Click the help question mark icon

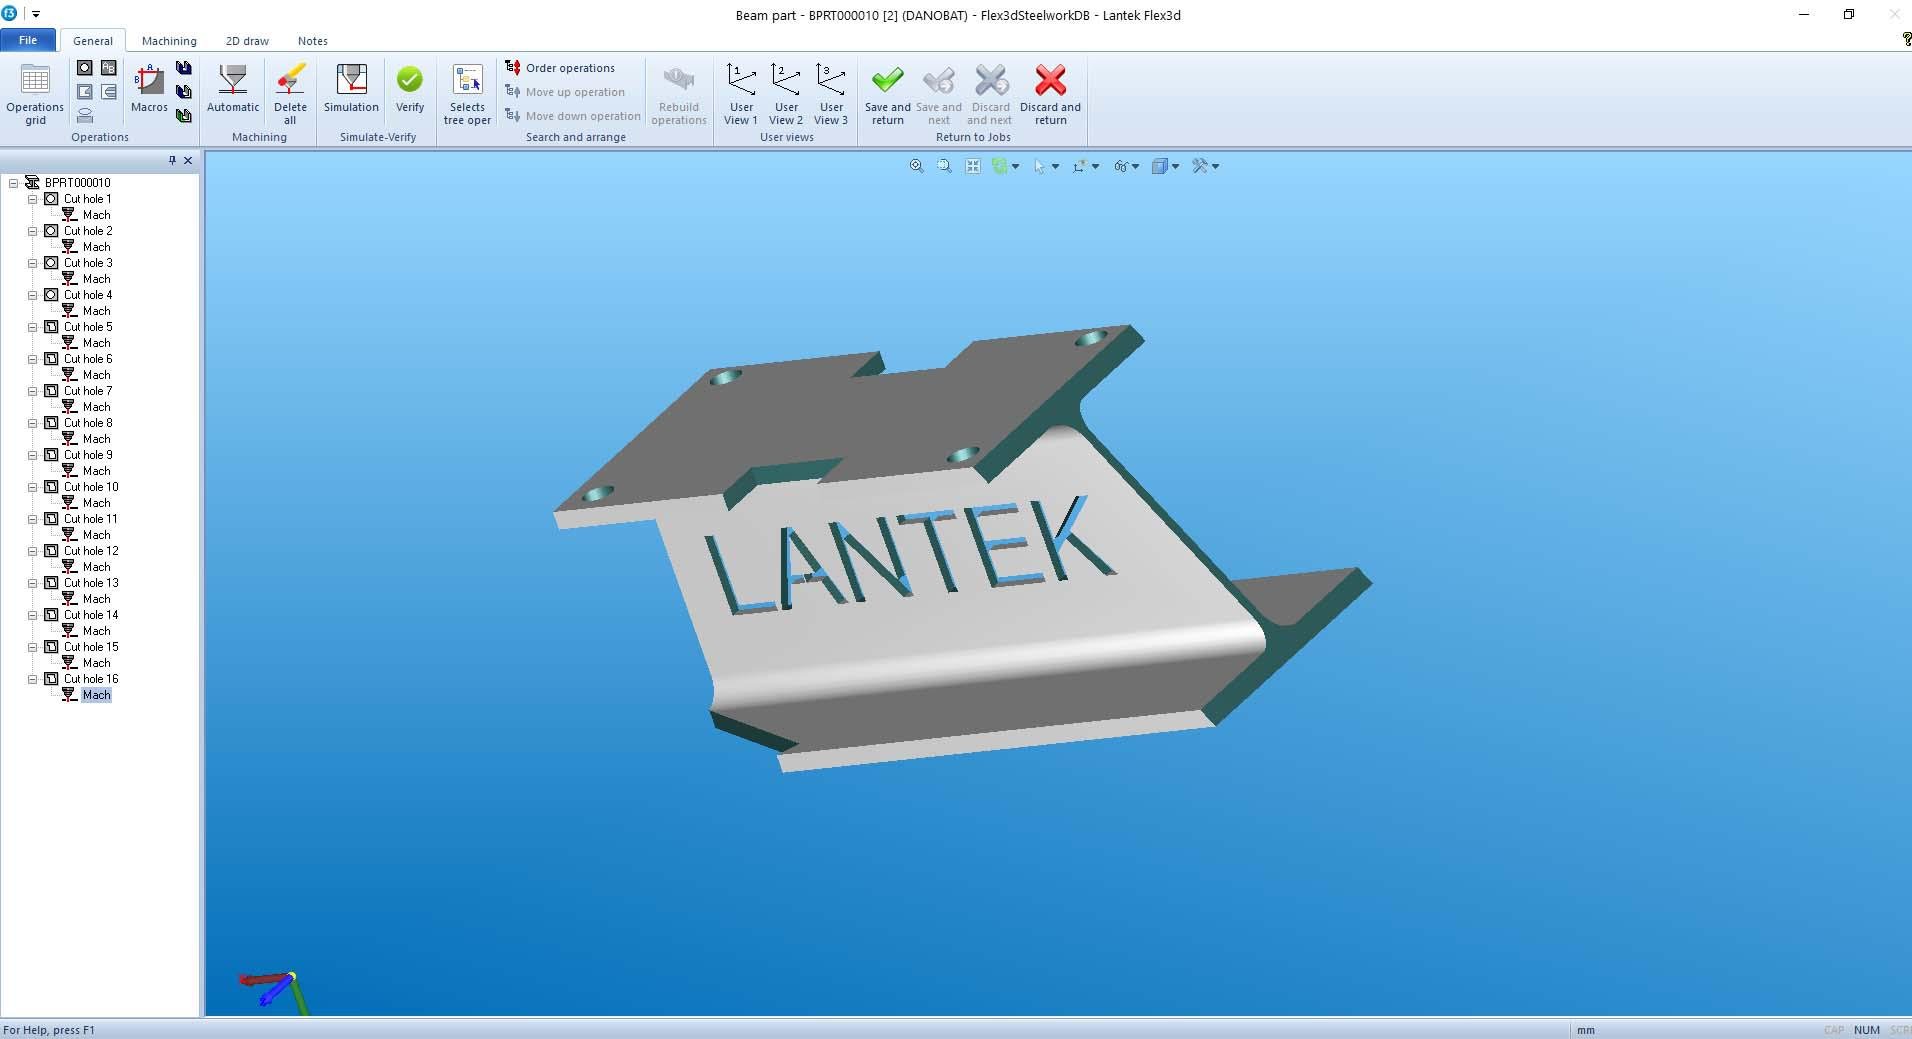(1906, 39)
